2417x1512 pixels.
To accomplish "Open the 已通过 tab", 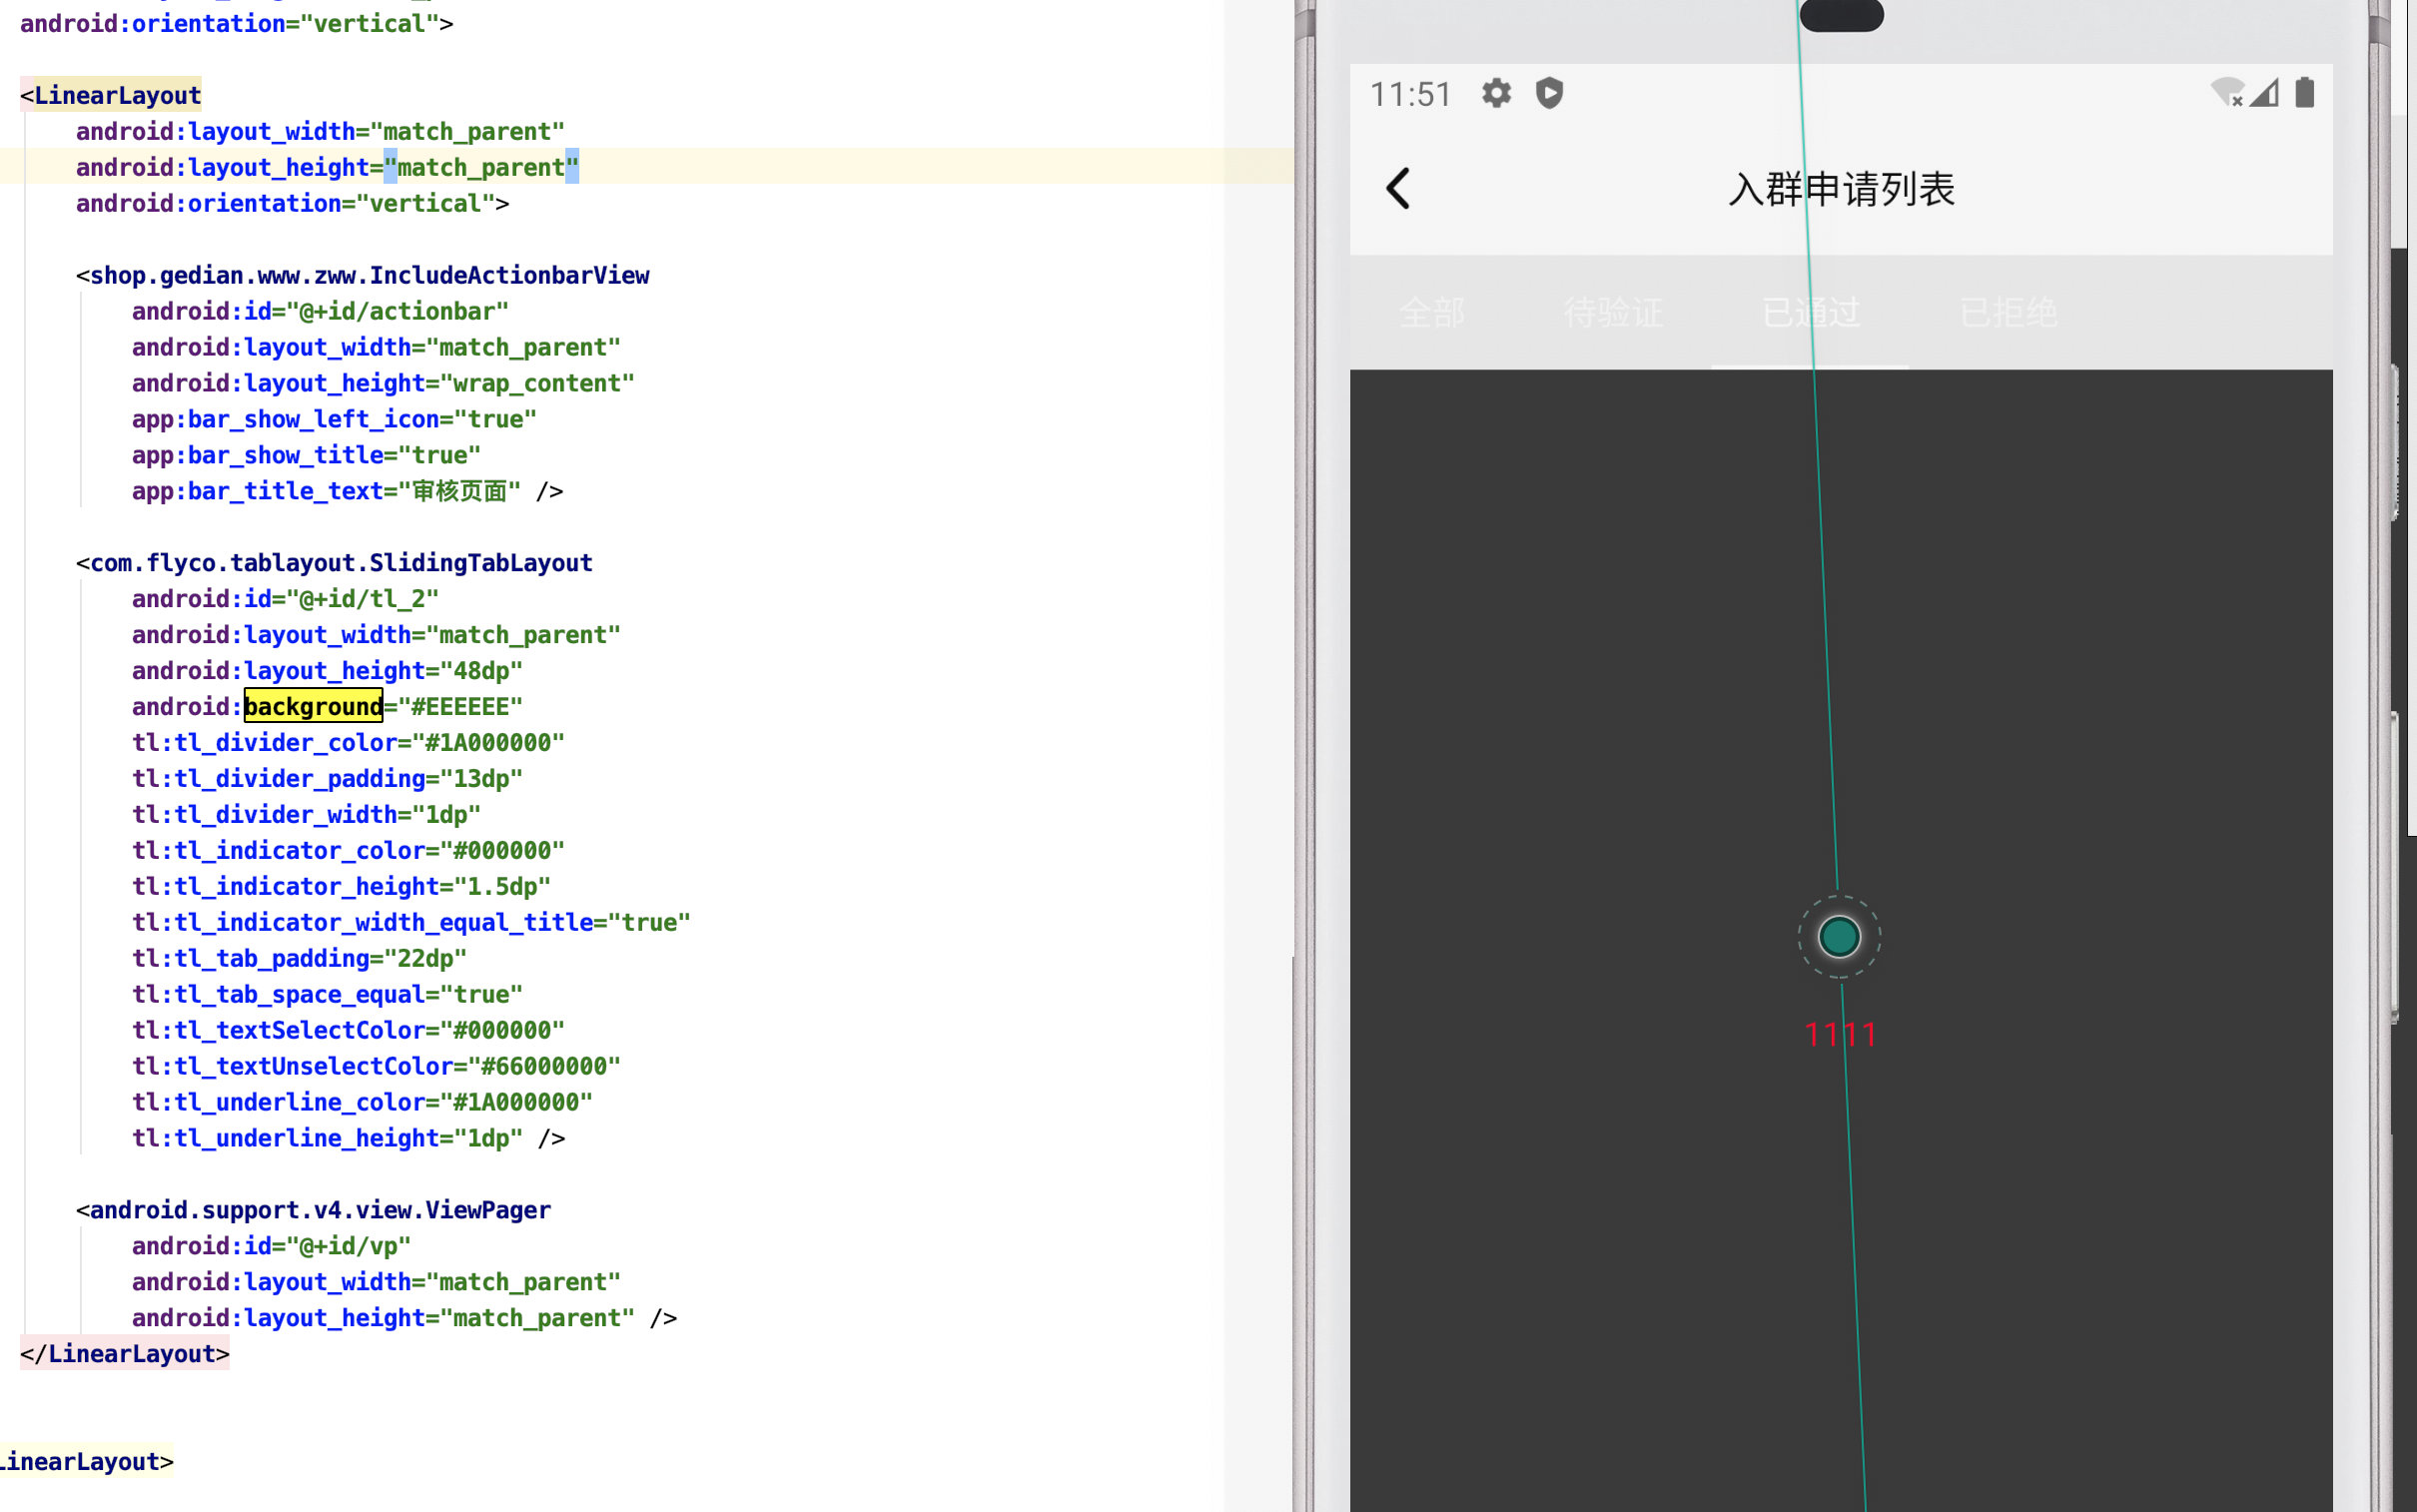I will click(1811, 312).
